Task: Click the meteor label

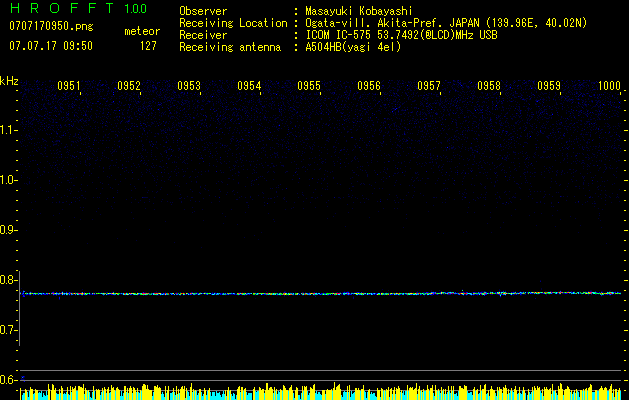Action: point(142,31)
